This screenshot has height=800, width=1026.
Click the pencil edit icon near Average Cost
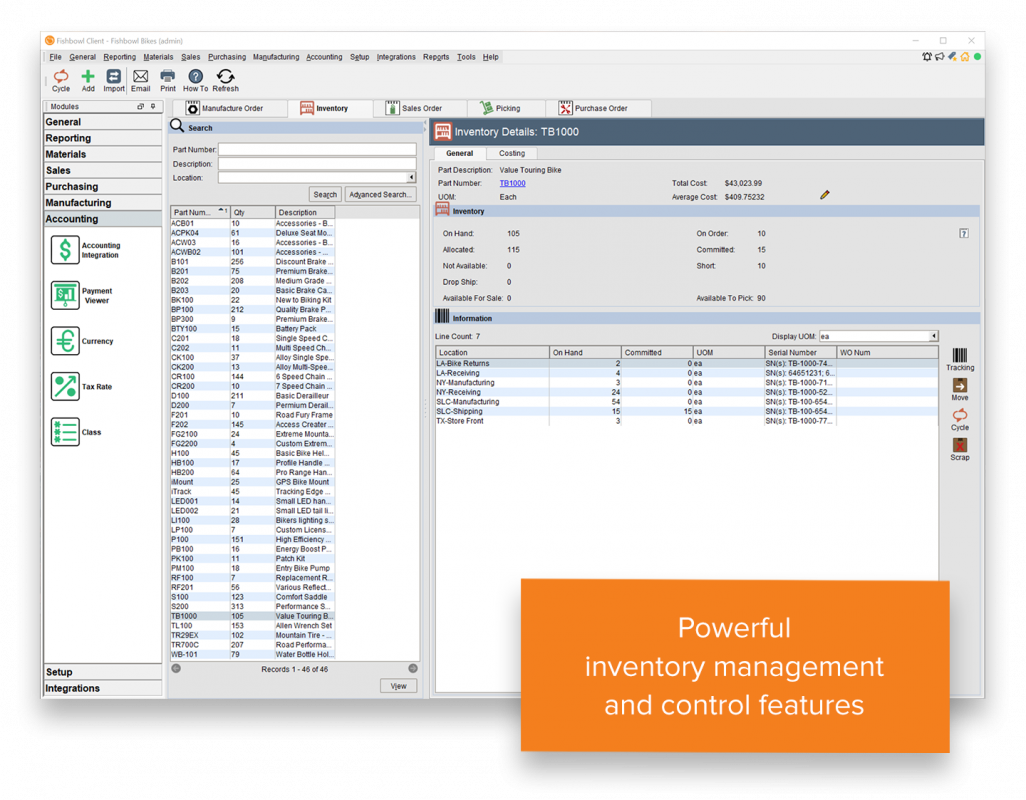pos(824,195)
